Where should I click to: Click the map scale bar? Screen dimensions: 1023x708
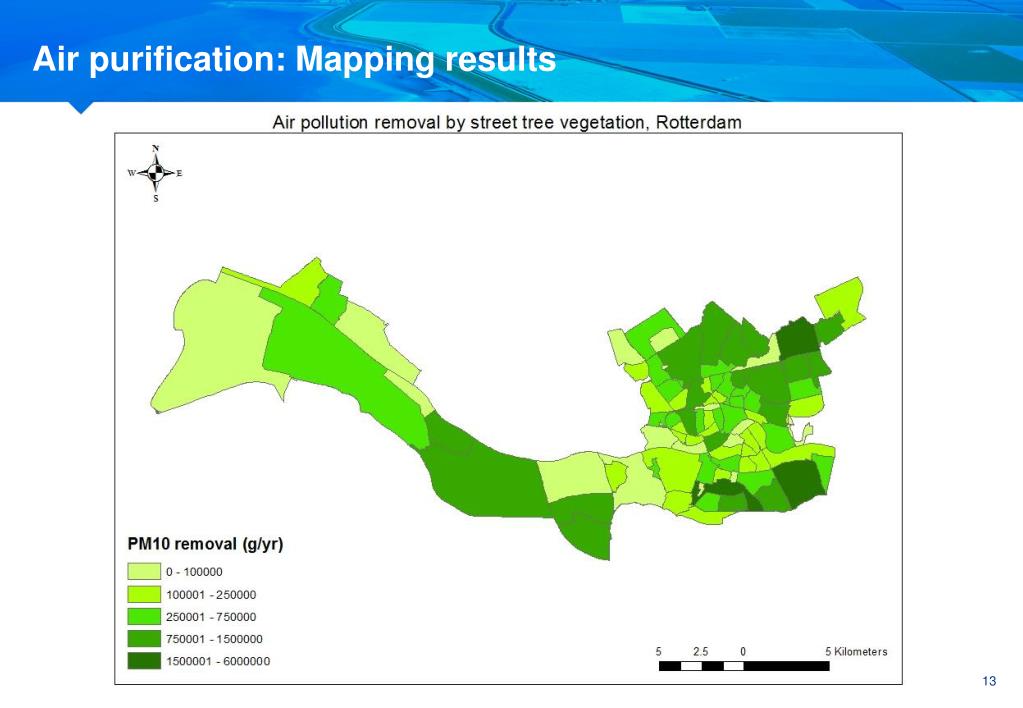tap(744, 666)
